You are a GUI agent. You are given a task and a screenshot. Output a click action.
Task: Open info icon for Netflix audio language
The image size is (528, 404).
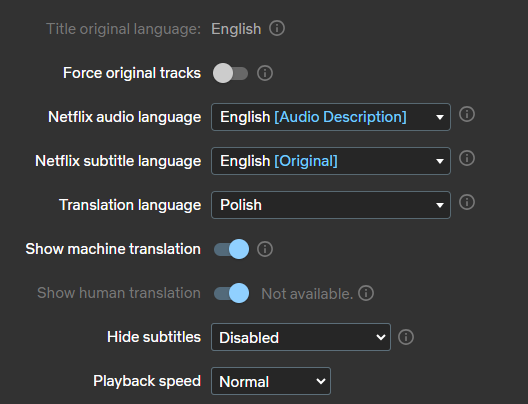467,114
